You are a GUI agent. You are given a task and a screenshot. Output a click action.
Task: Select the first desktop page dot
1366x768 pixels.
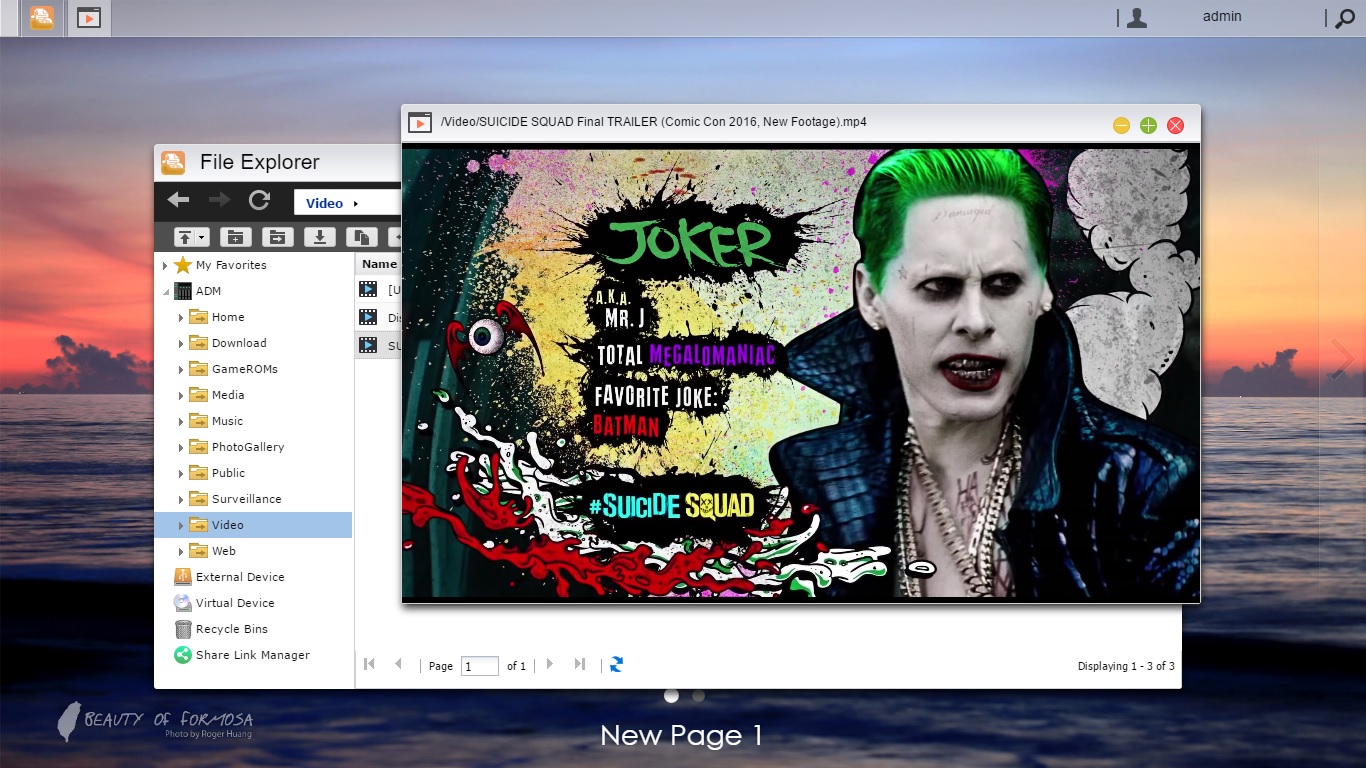[671, 695]
